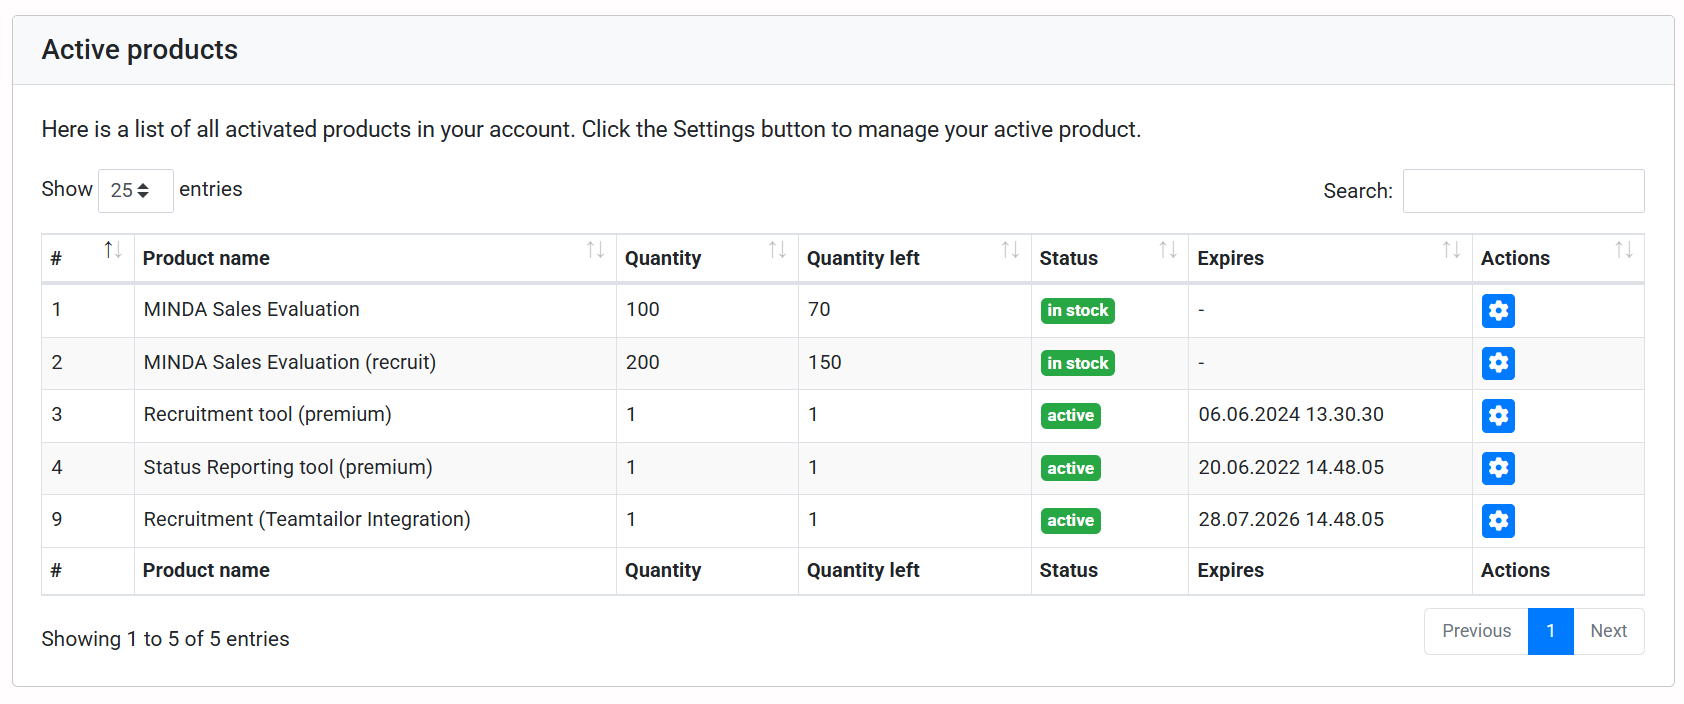Focus the Search input field
This screenshot has height=704, width=1684.
[x=1522, y=191]
